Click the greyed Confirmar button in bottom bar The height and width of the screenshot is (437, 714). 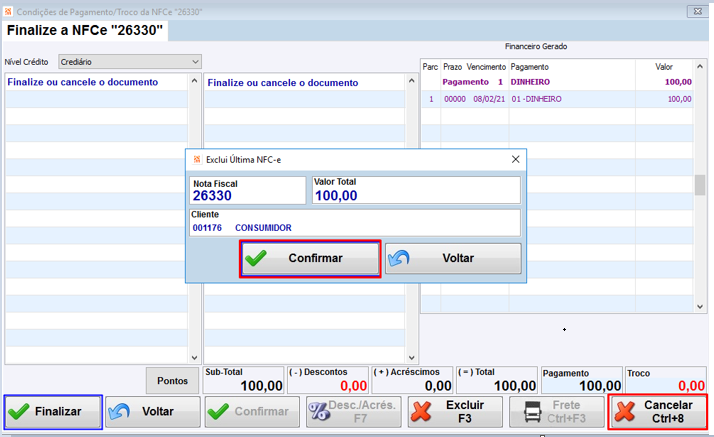[252, 412]
